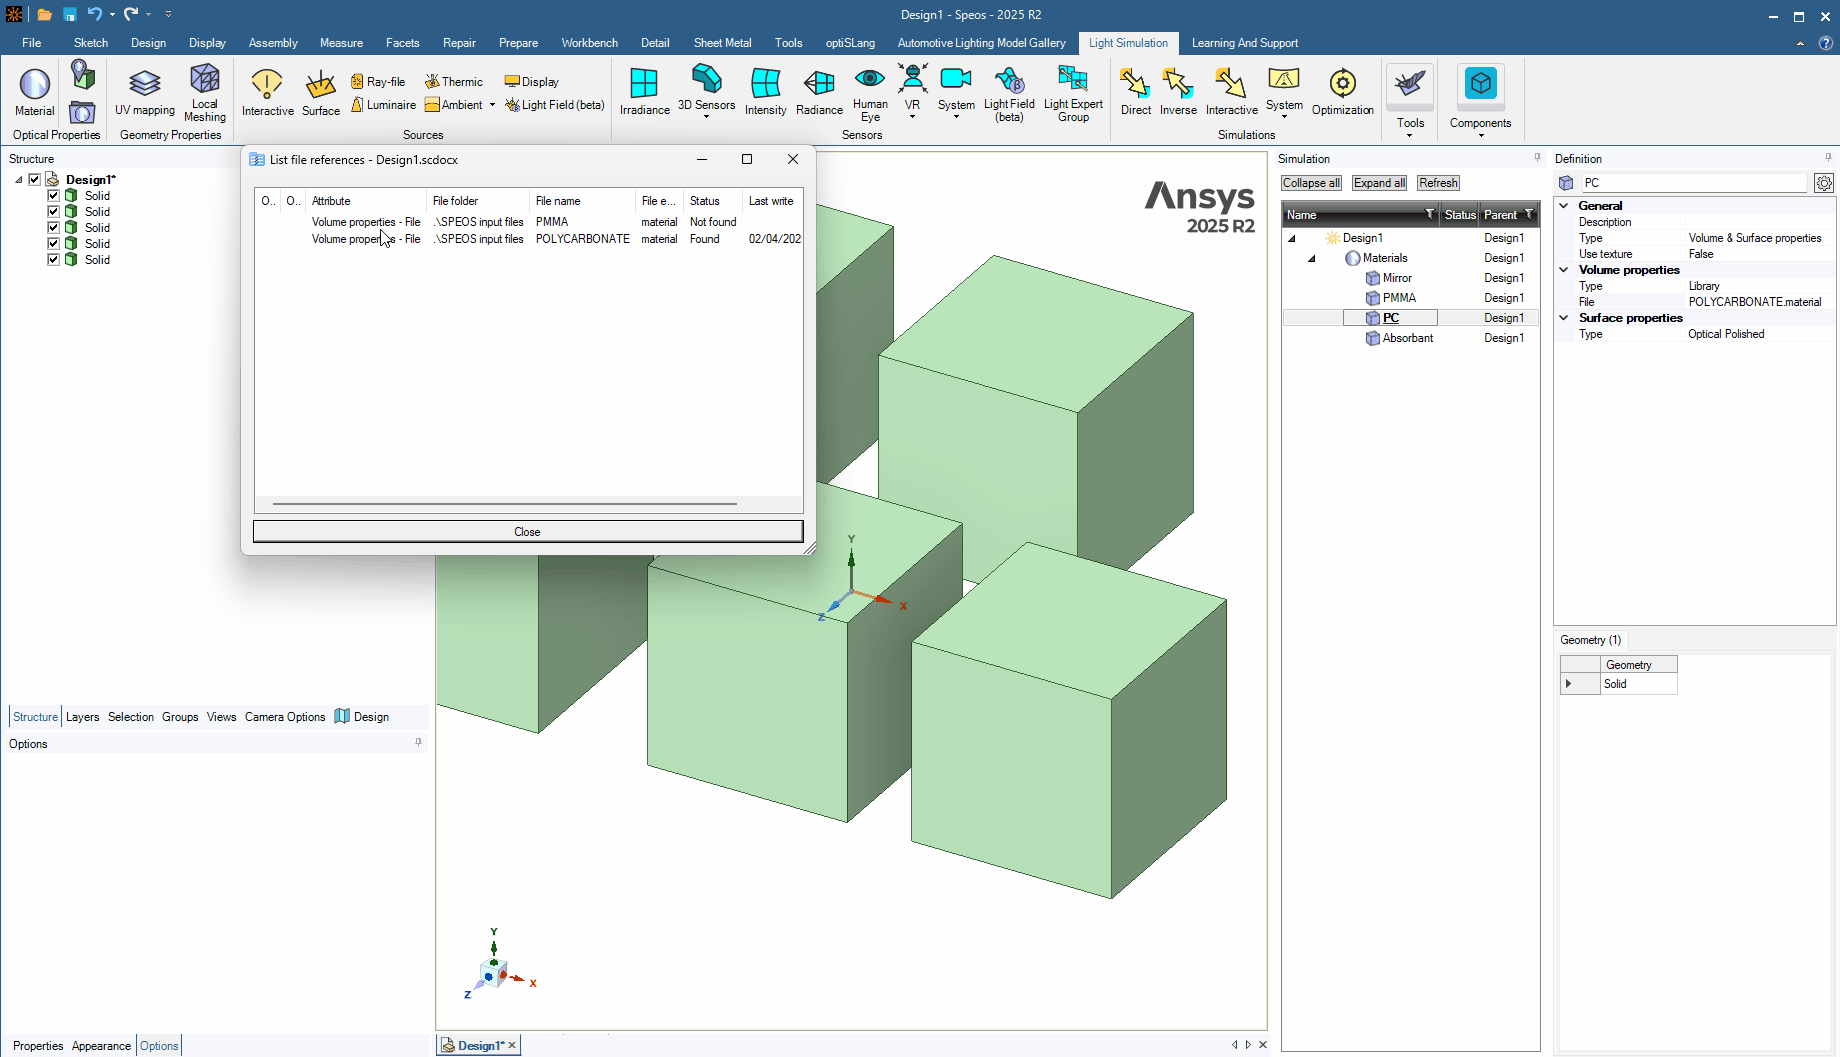Collapse the Volume properties section

pos(1564,270)
